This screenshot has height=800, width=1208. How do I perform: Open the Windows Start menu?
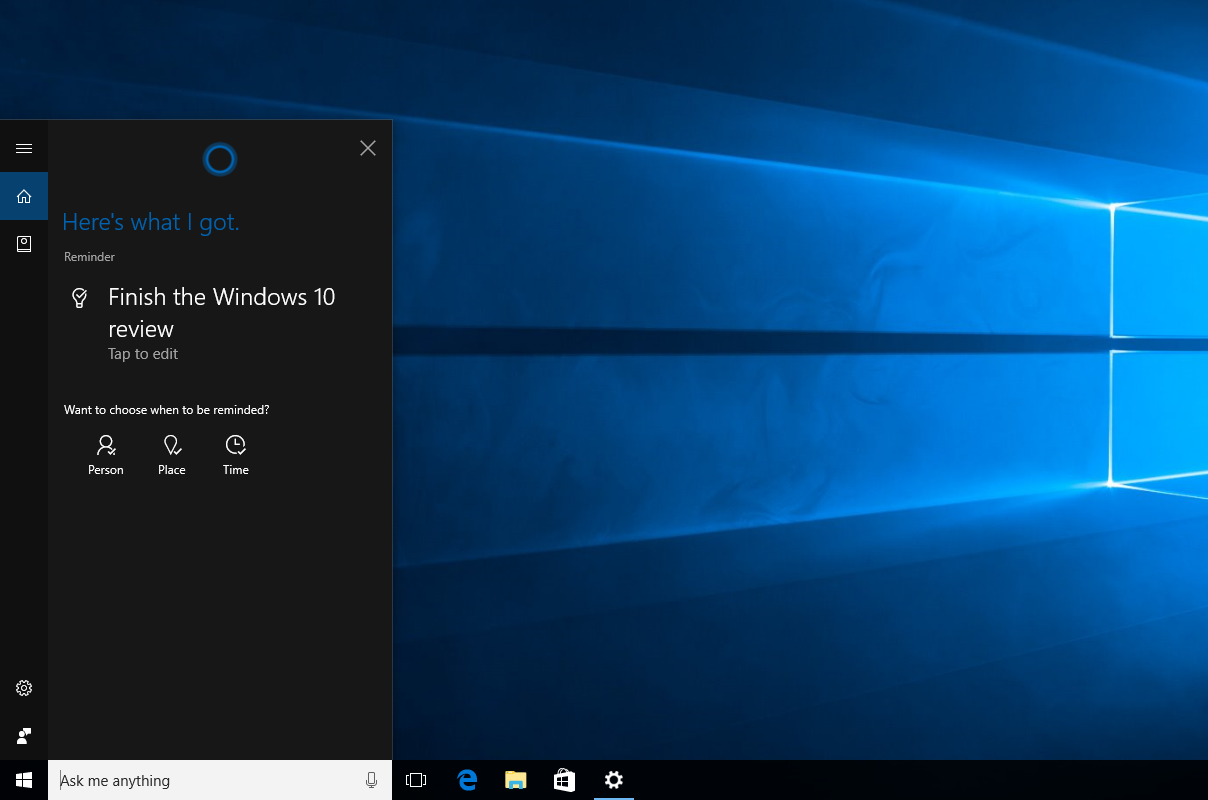tap(24, 780)
